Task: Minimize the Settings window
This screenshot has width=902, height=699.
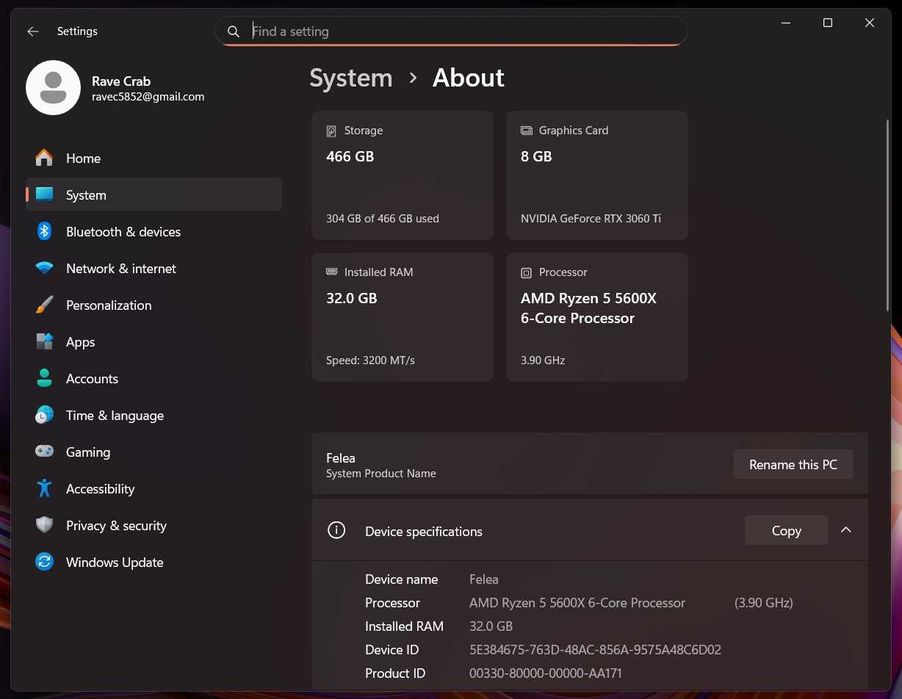Action: coord(786,23)
